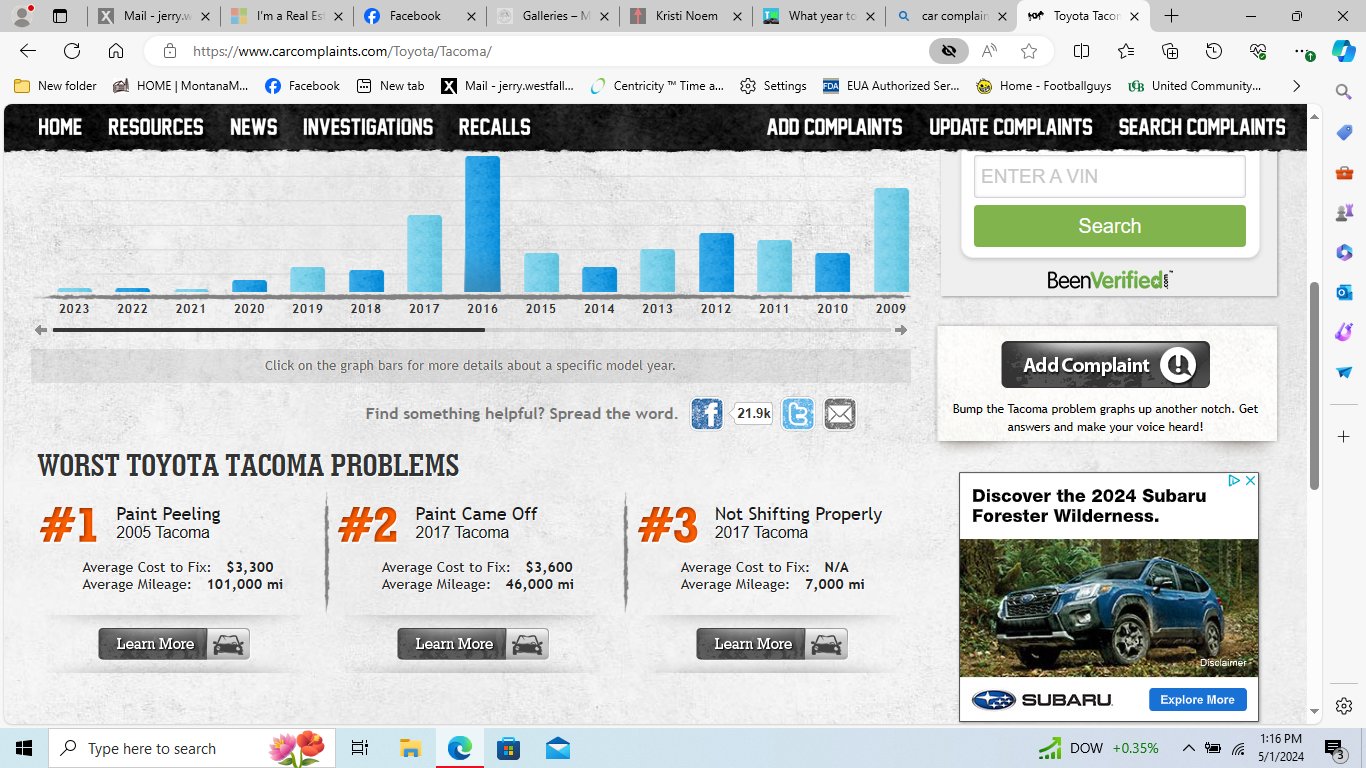The image size is (1366, 768).
Task: Open the INVESTIGATIONS menu item
Action: click(x=368, y=127)
